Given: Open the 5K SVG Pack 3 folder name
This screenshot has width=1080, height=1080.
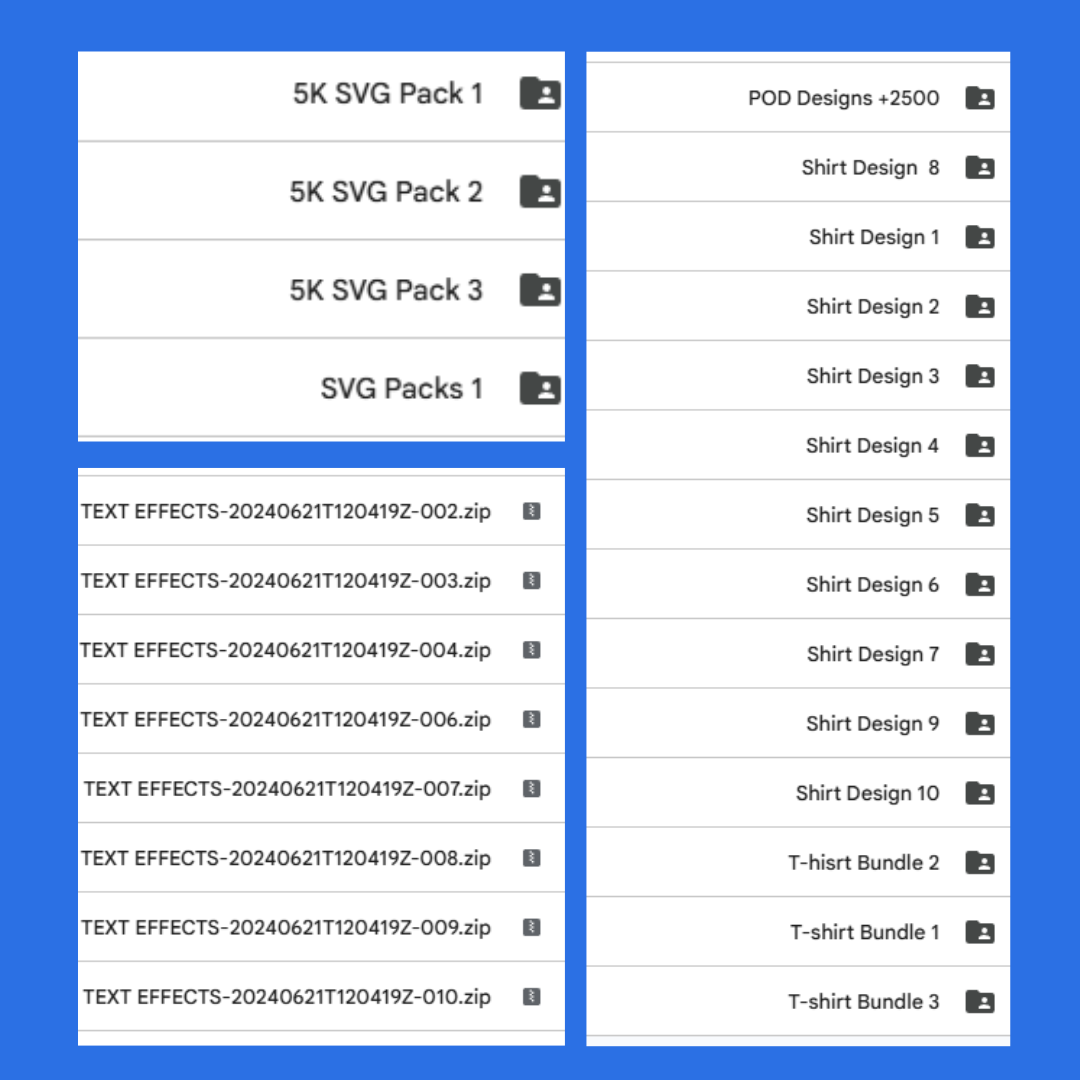Looking at the screenshot, I should (386, 290).
